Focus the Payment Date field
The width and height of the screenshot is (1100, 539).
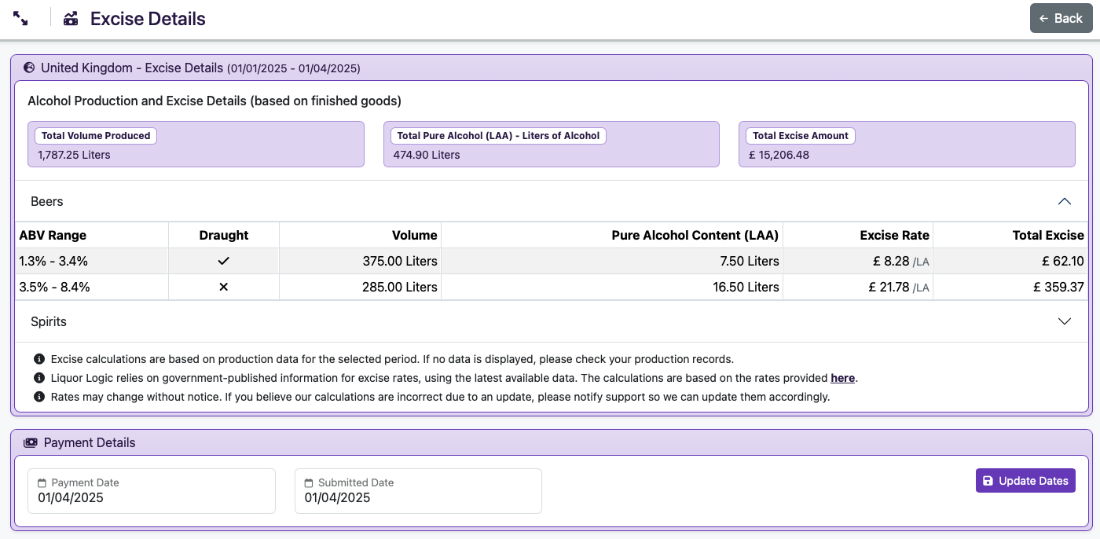pos(151,497)
